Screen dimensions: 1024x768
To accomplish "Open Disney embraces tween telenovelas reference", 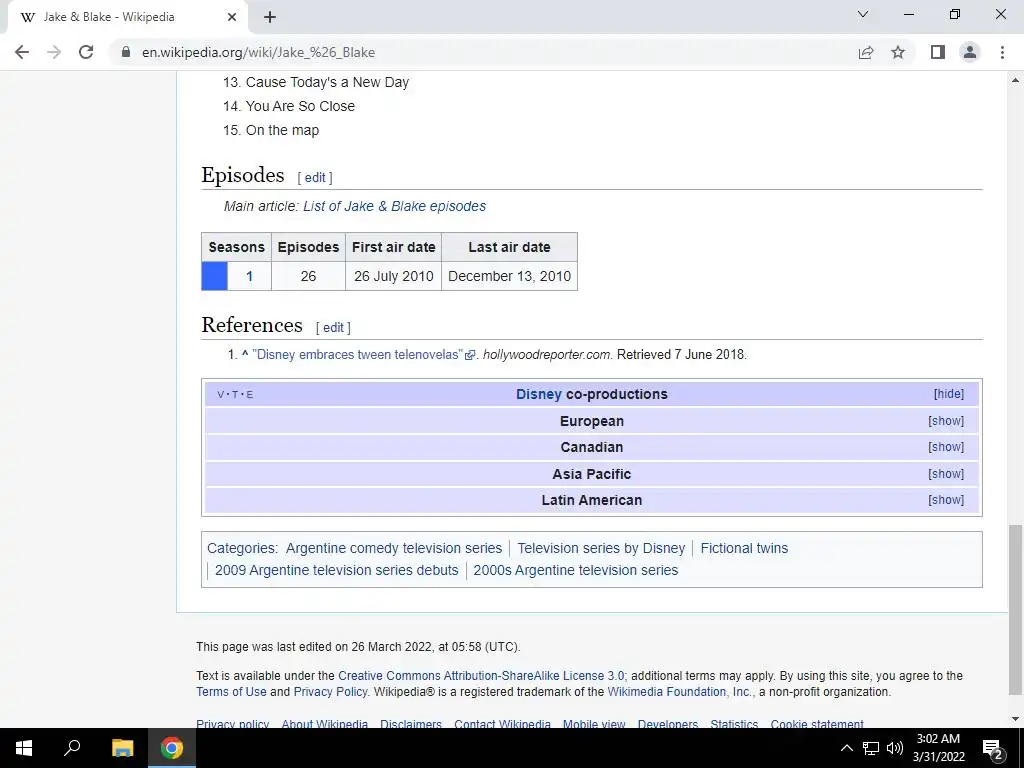I will click(x=358, y=355).
